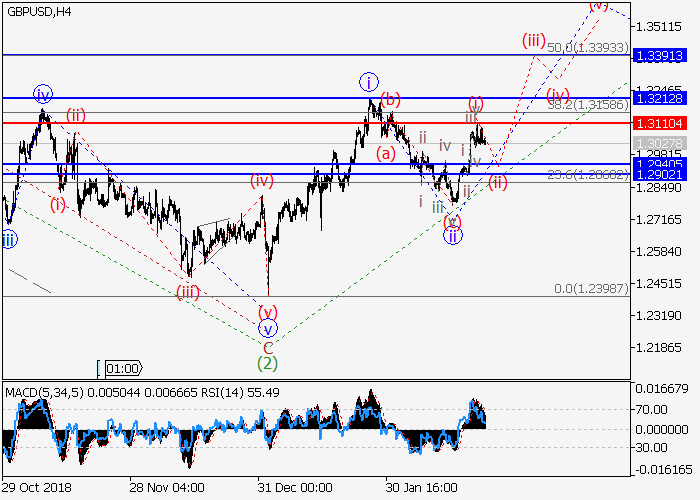Select the green (2) wave label
700x500 pixels.
click(267, 362)
